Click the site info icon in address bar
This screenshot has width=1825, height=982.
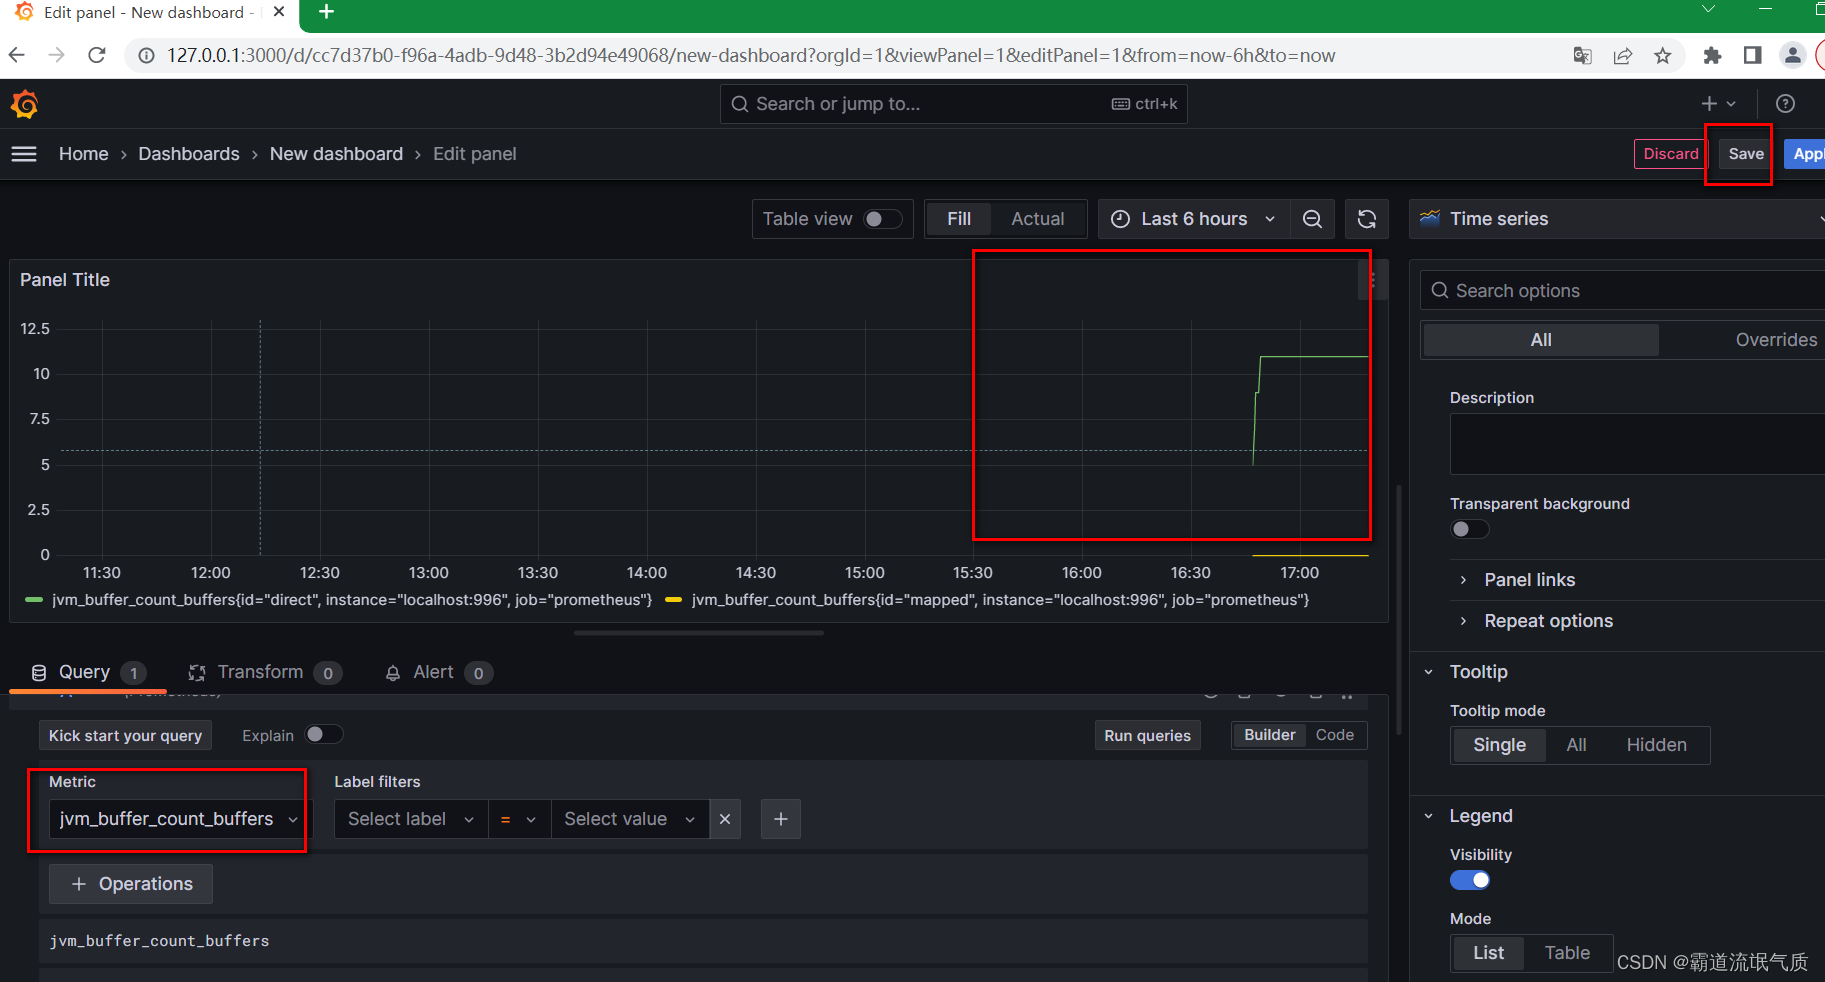point(146,55)
